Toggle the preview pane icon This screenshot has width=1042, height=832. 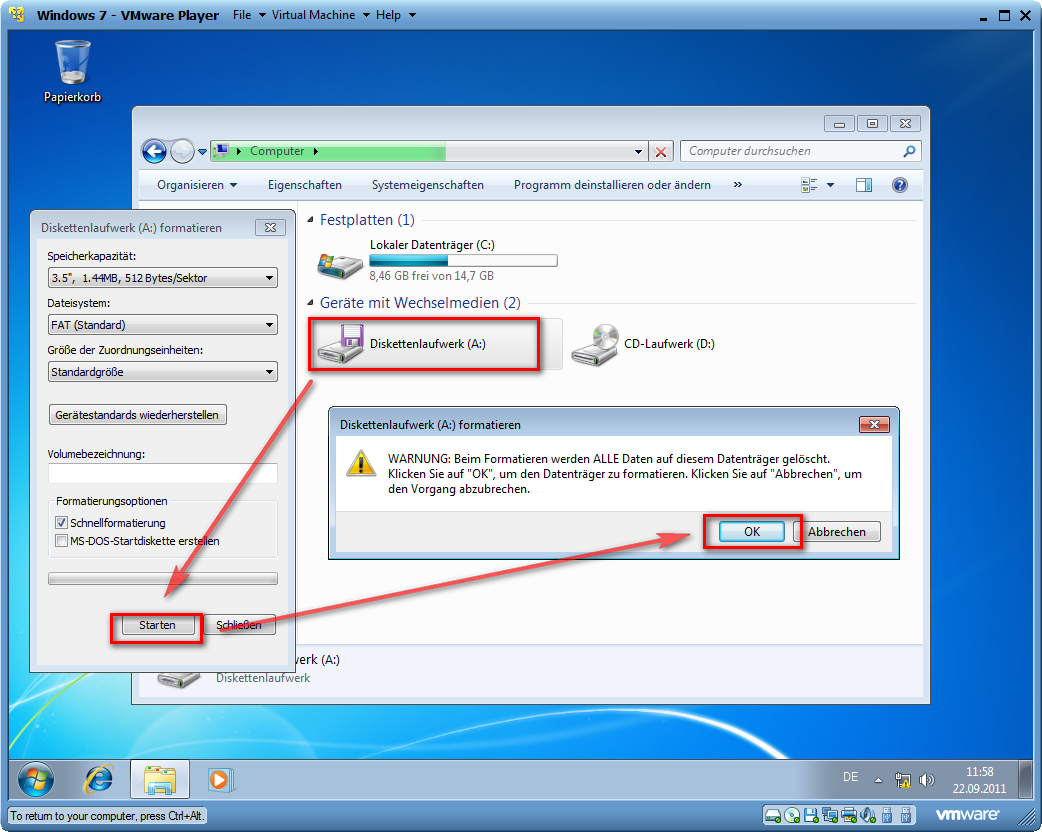(864, 185)
